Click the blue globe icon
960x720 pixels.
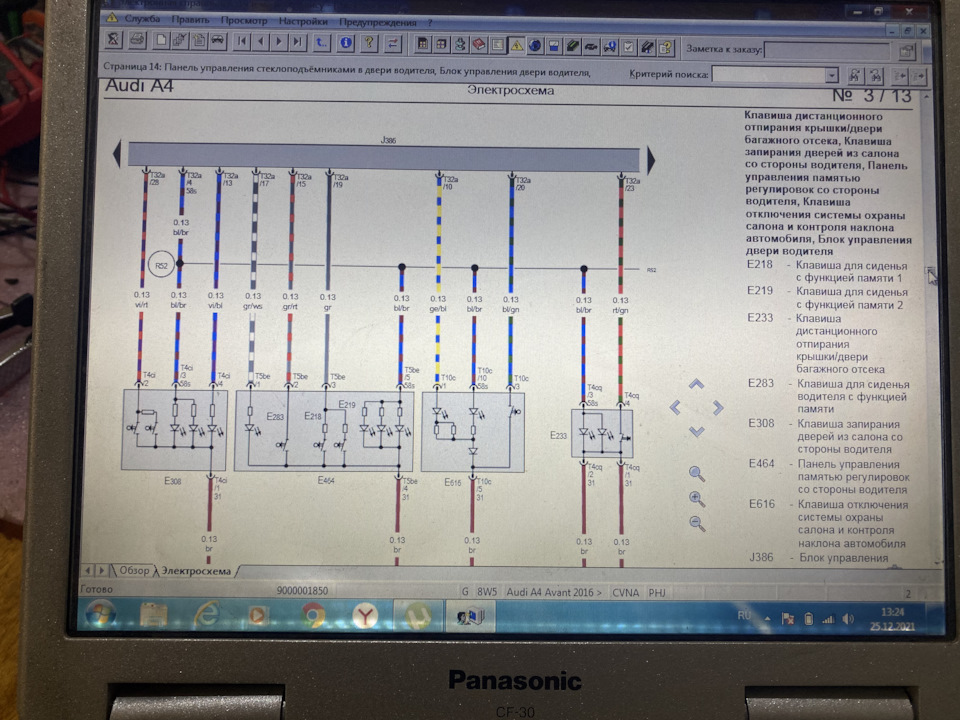point(534,46)
